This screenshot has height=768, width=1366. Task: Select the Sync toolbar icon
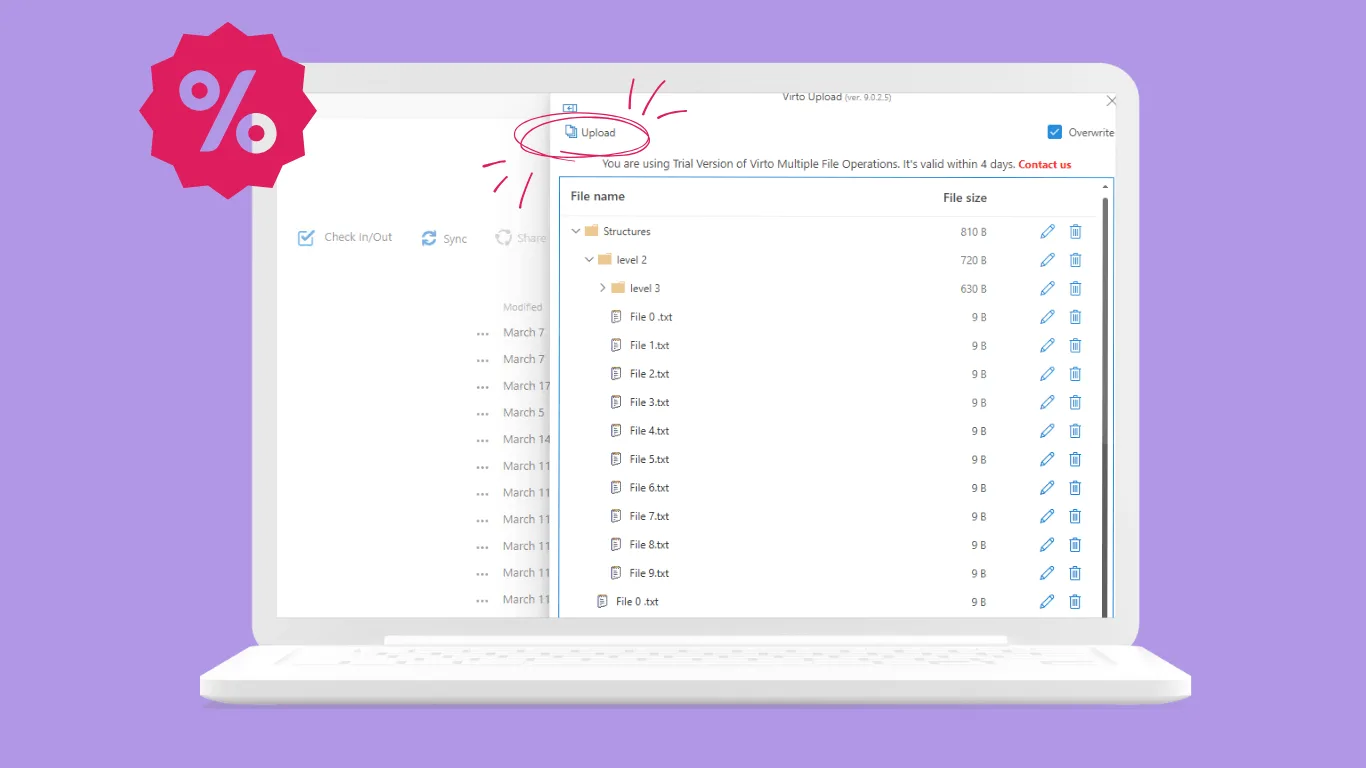coord(428,238)
